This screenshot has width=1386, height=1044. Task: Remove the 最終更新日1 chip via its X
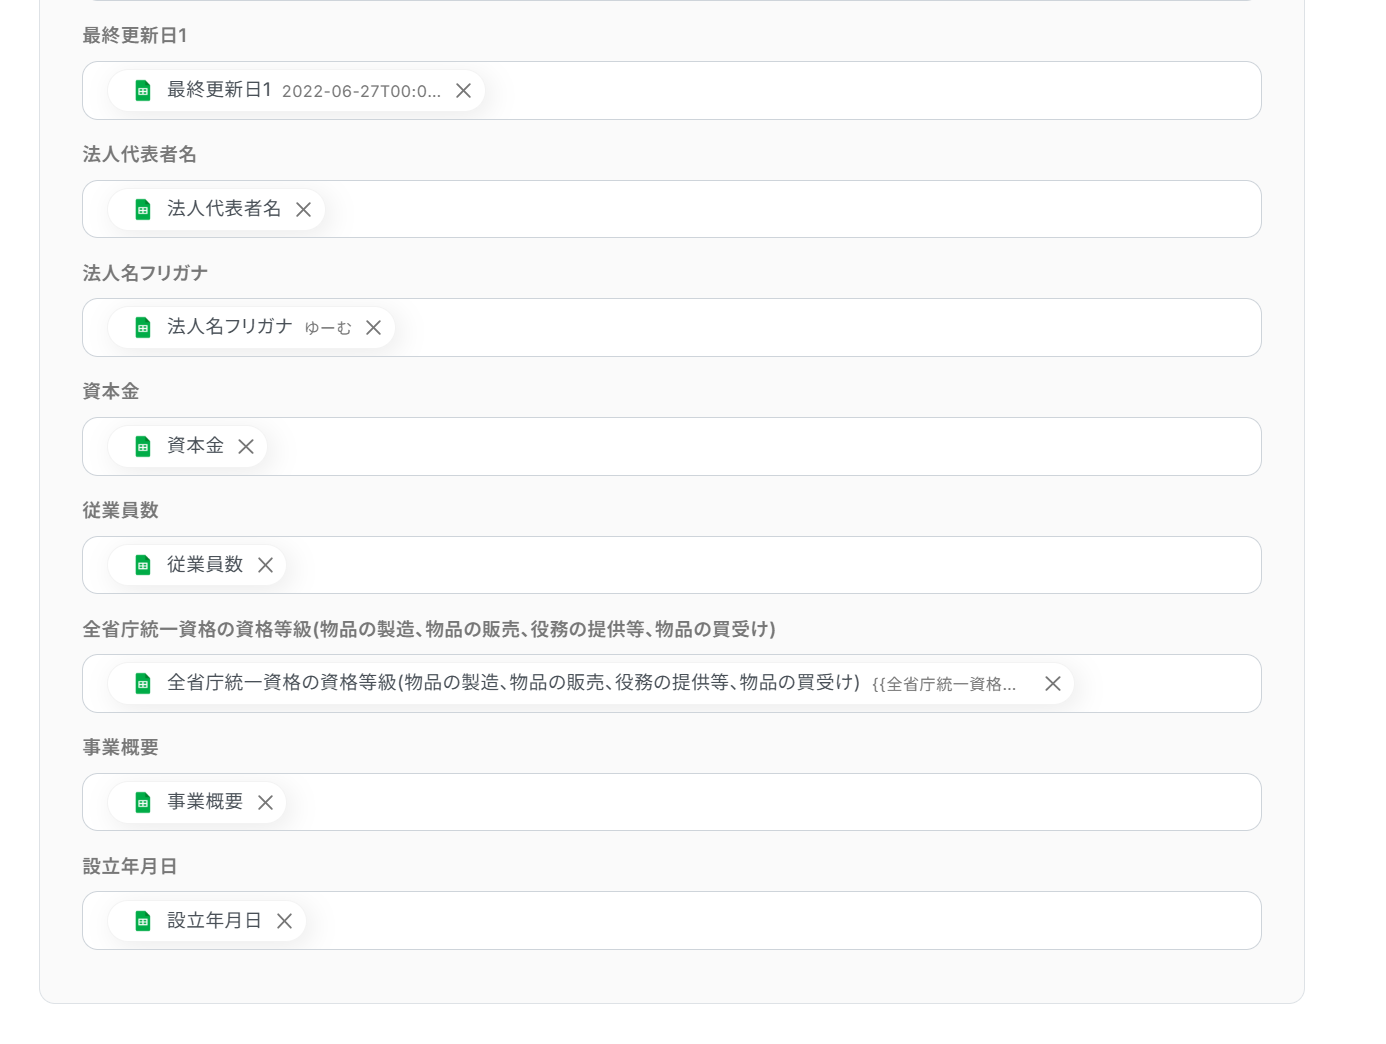[x=464, y=91]
